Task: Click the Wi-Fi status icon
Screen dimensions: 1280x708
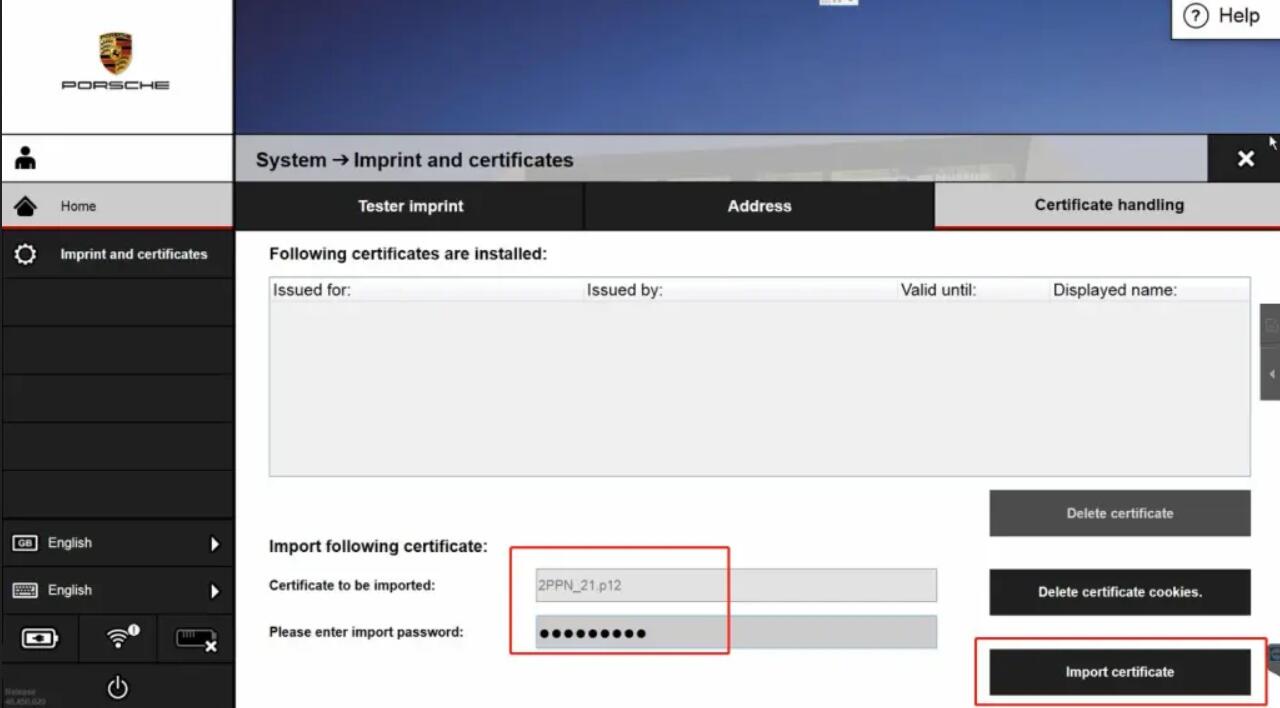Action: [x=122, y=637]
